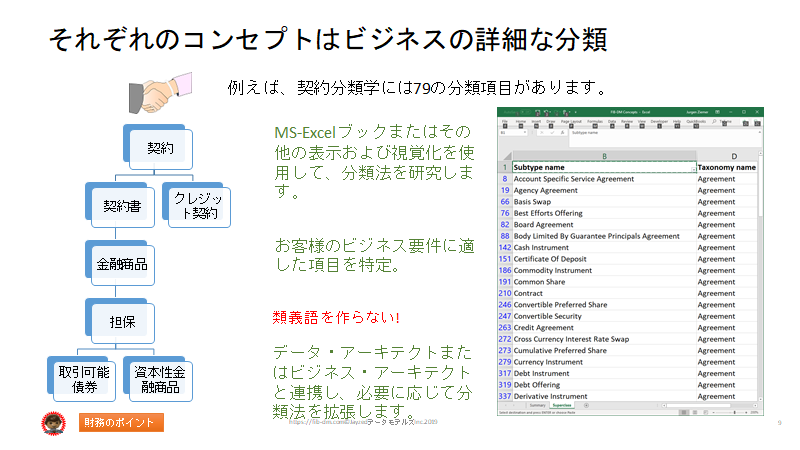Click the Excel zoom slider handle
800x450 pixels.
pos(735,412)
